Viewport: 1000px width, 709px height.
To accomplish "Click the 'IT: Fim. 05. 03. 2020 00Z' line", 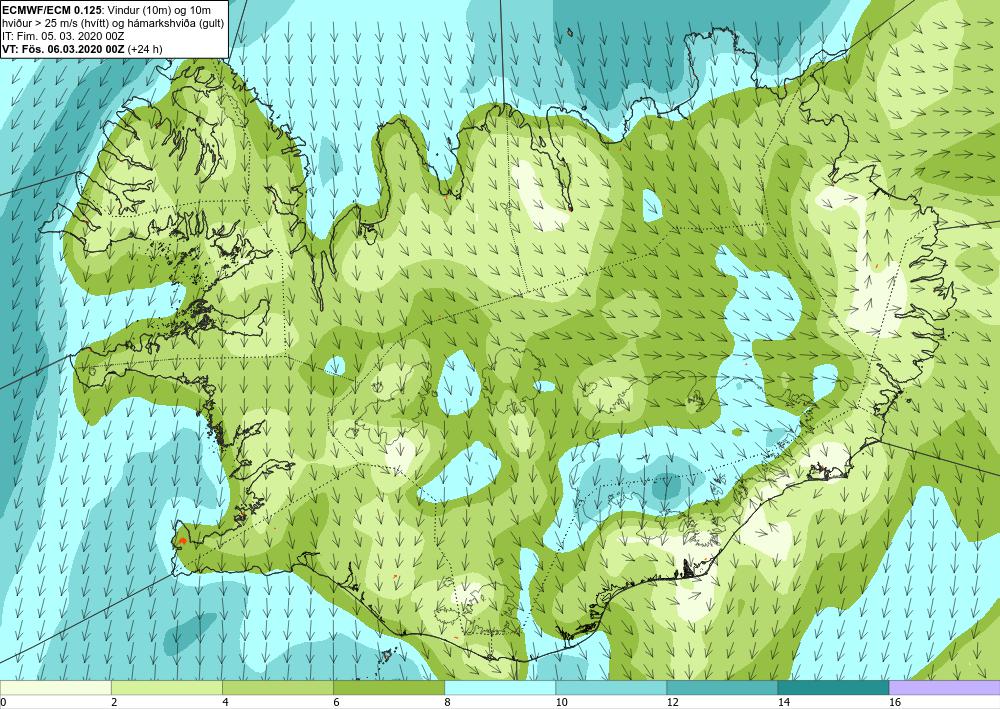I will pyautogui.click(x=64, y=36).
